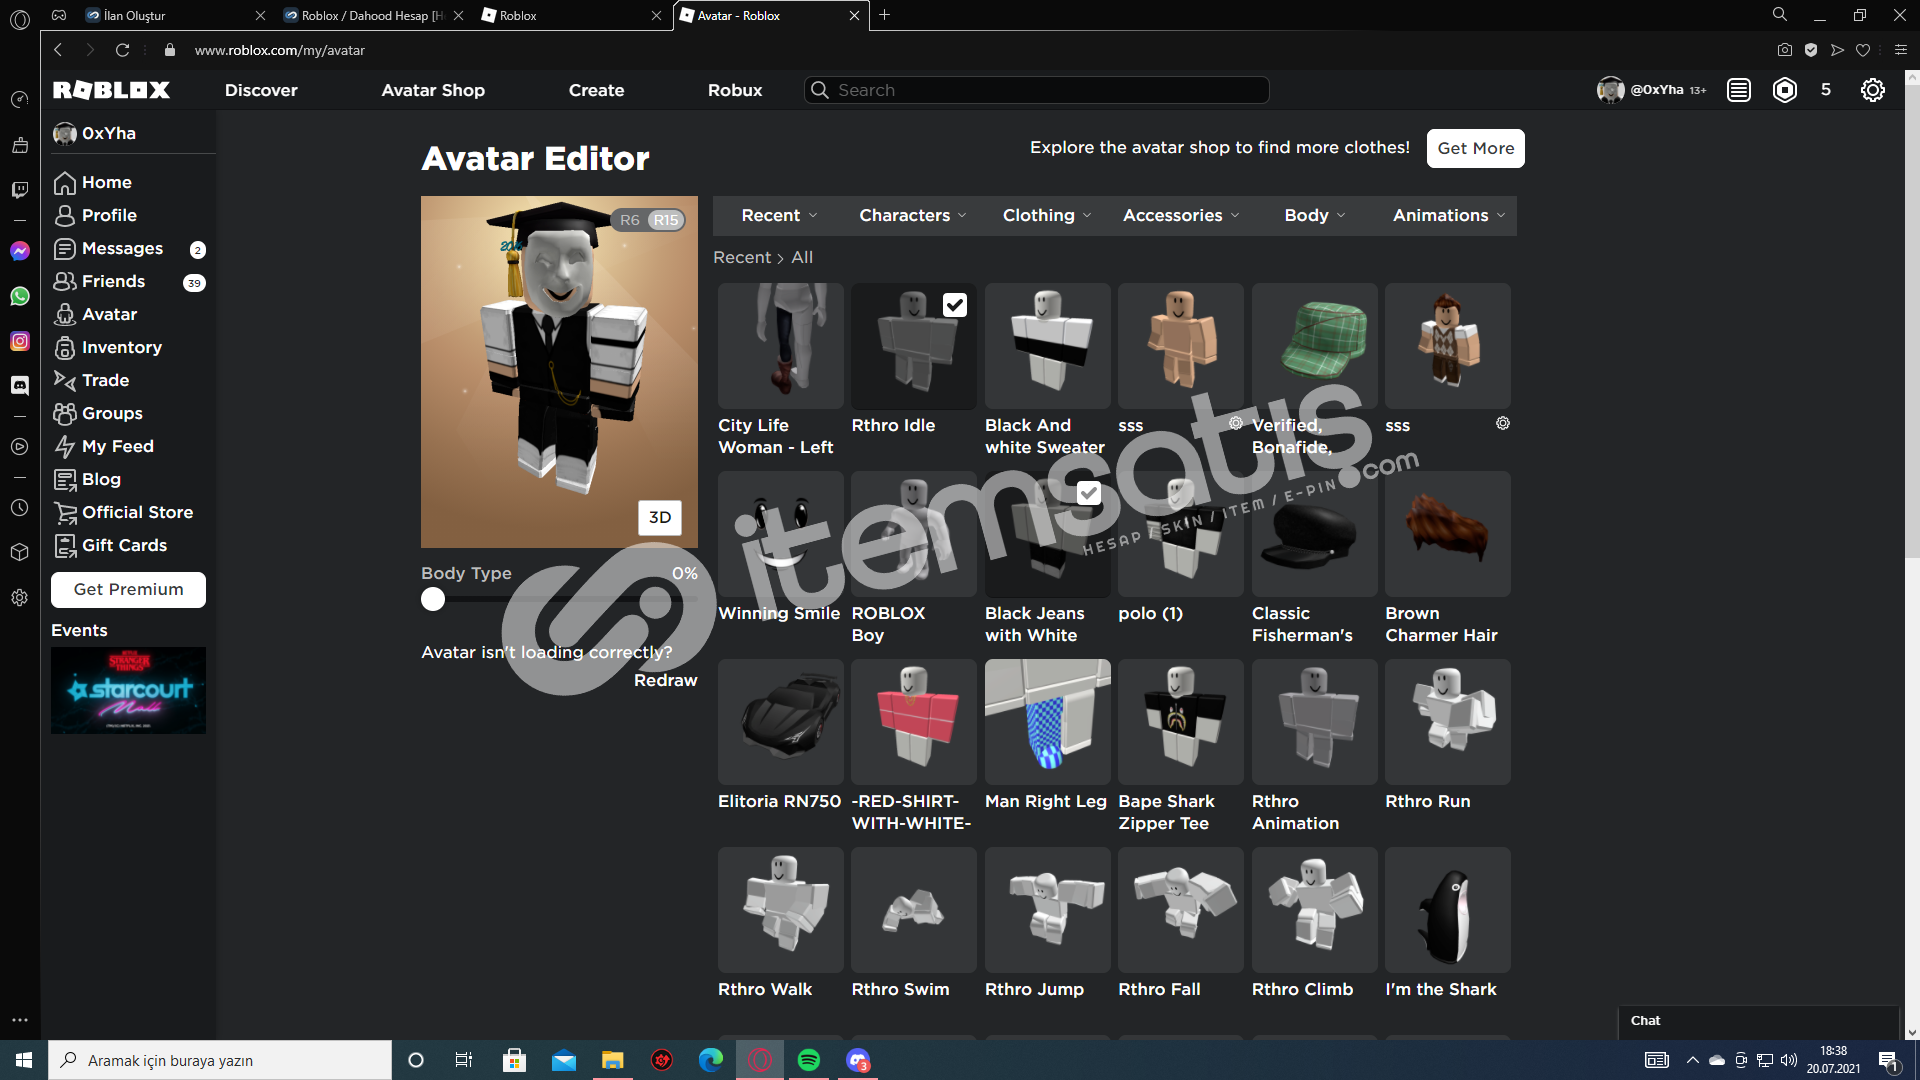Click the Roblox logo
Screen dimensions: 1920x1080
(x=111, y=90)
